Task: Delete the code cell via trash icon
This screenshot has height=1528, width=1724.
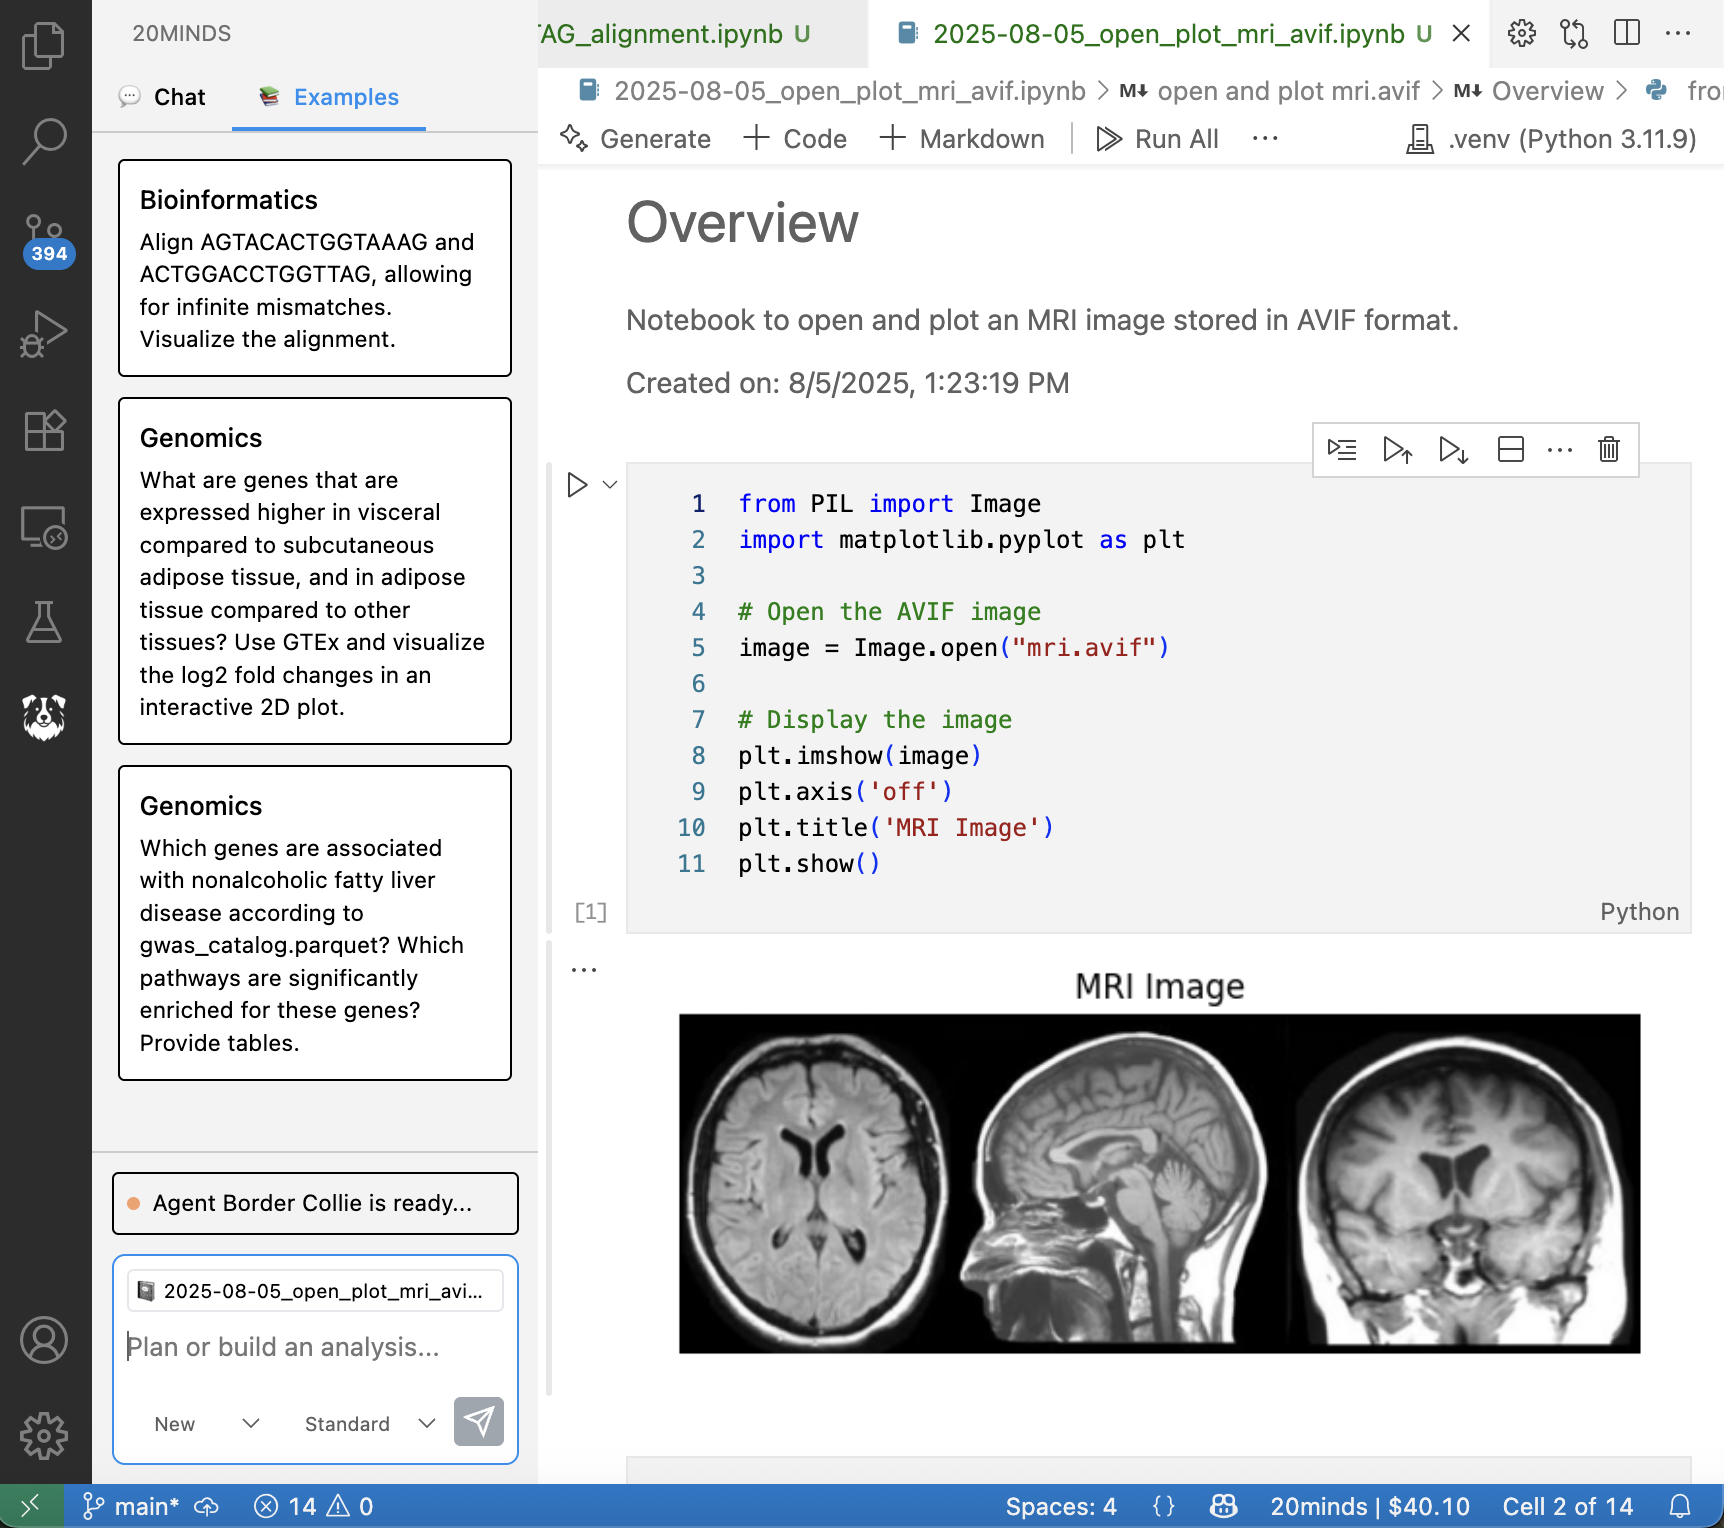Action: [1608, 450]
